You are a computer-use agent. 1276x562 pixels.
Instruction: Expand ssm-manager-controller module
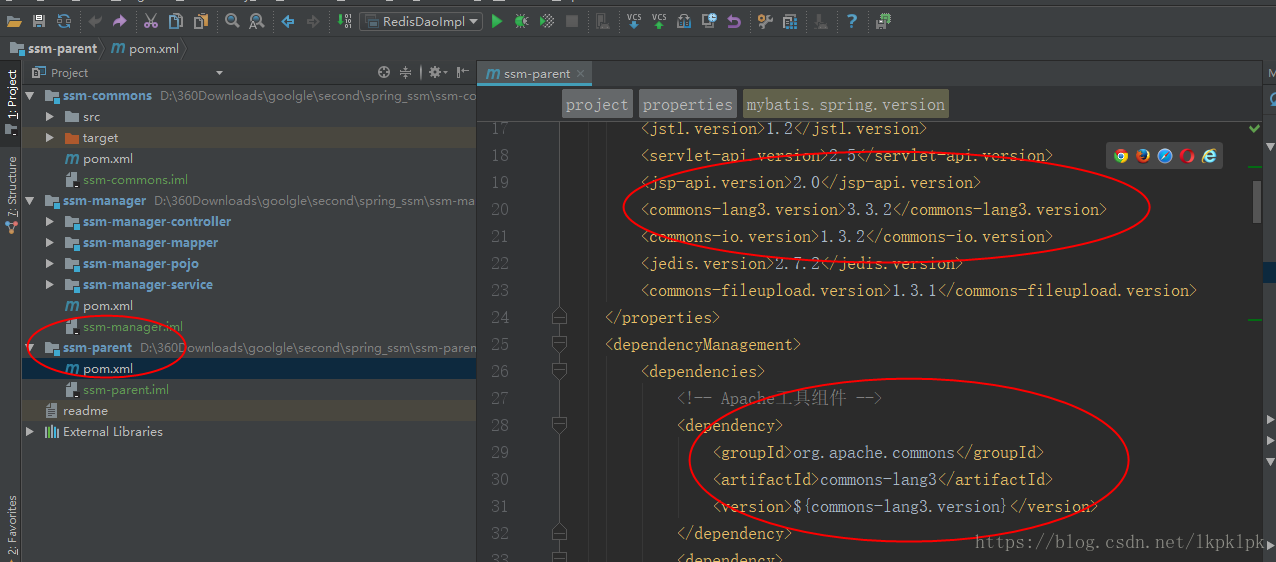[50, 222]
